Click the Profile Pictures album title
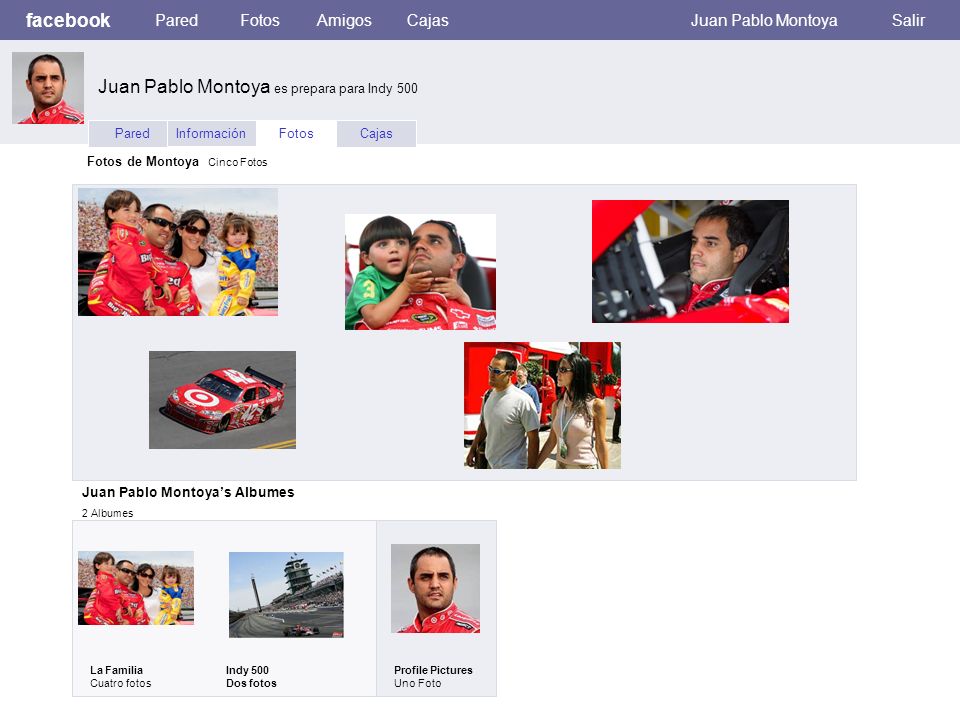 [x=433, y=670]
